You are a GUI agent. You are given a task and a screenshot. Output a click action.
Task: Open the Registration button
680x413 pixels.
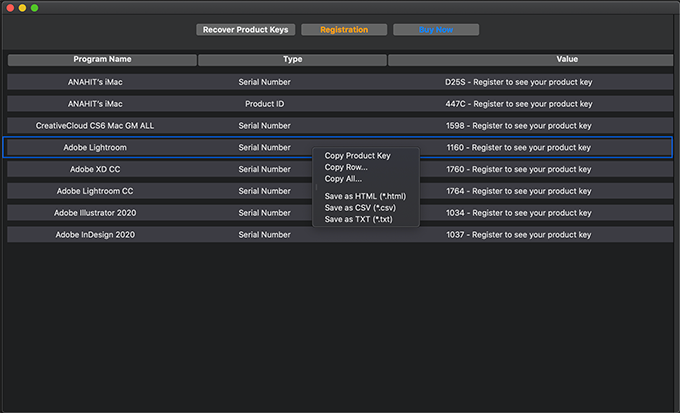coord(344,30)
